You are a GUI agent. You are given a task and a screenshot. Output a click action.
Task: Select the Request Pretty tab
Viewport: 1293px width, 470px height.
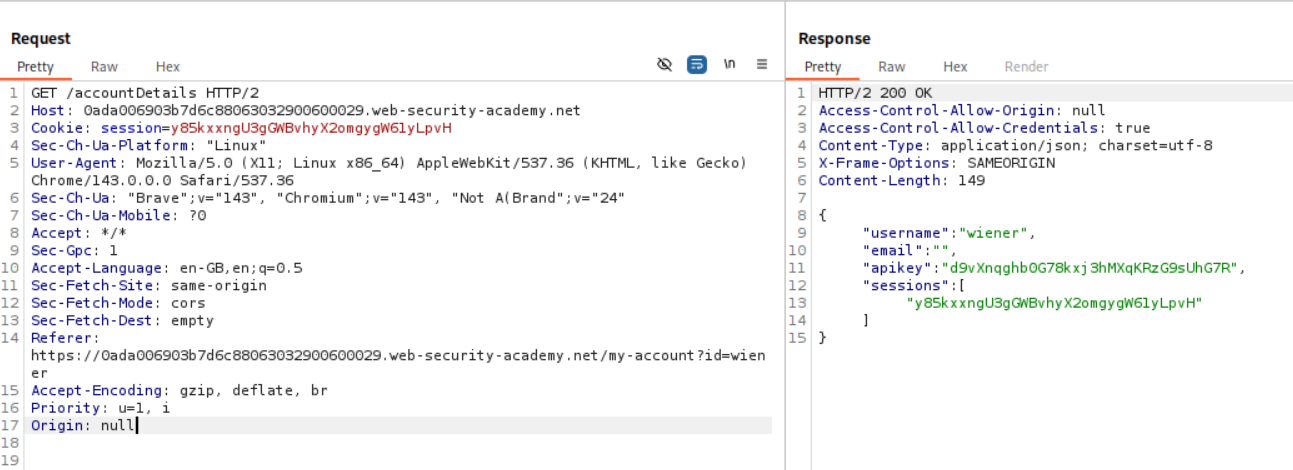pos(35,67)
